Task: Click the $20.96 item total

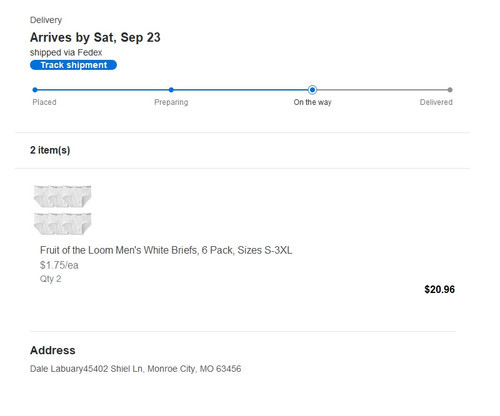Action: coord(439,289)
